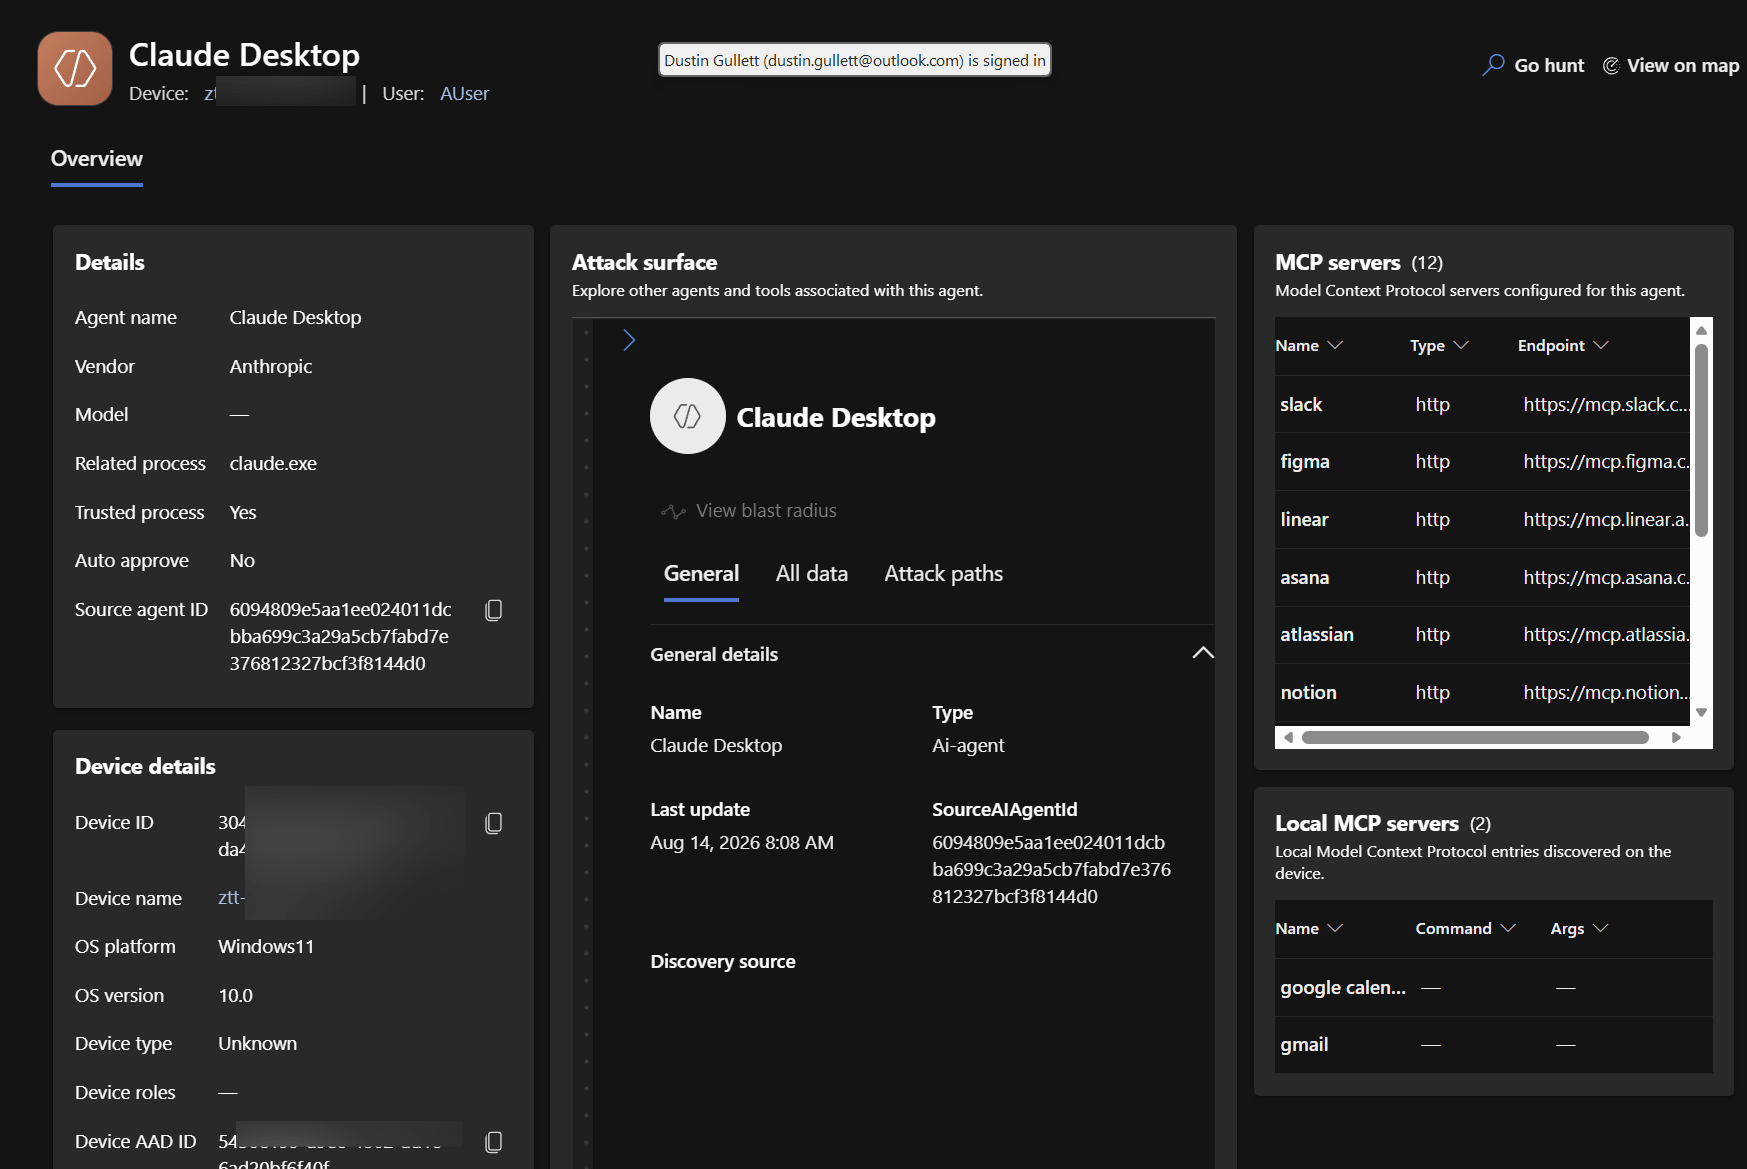The width and height of the screenshot is (1747, 1169).
Task: Click the Claude Desktop app logo icon
Action: pyautogui.click(x=75, y=68)
